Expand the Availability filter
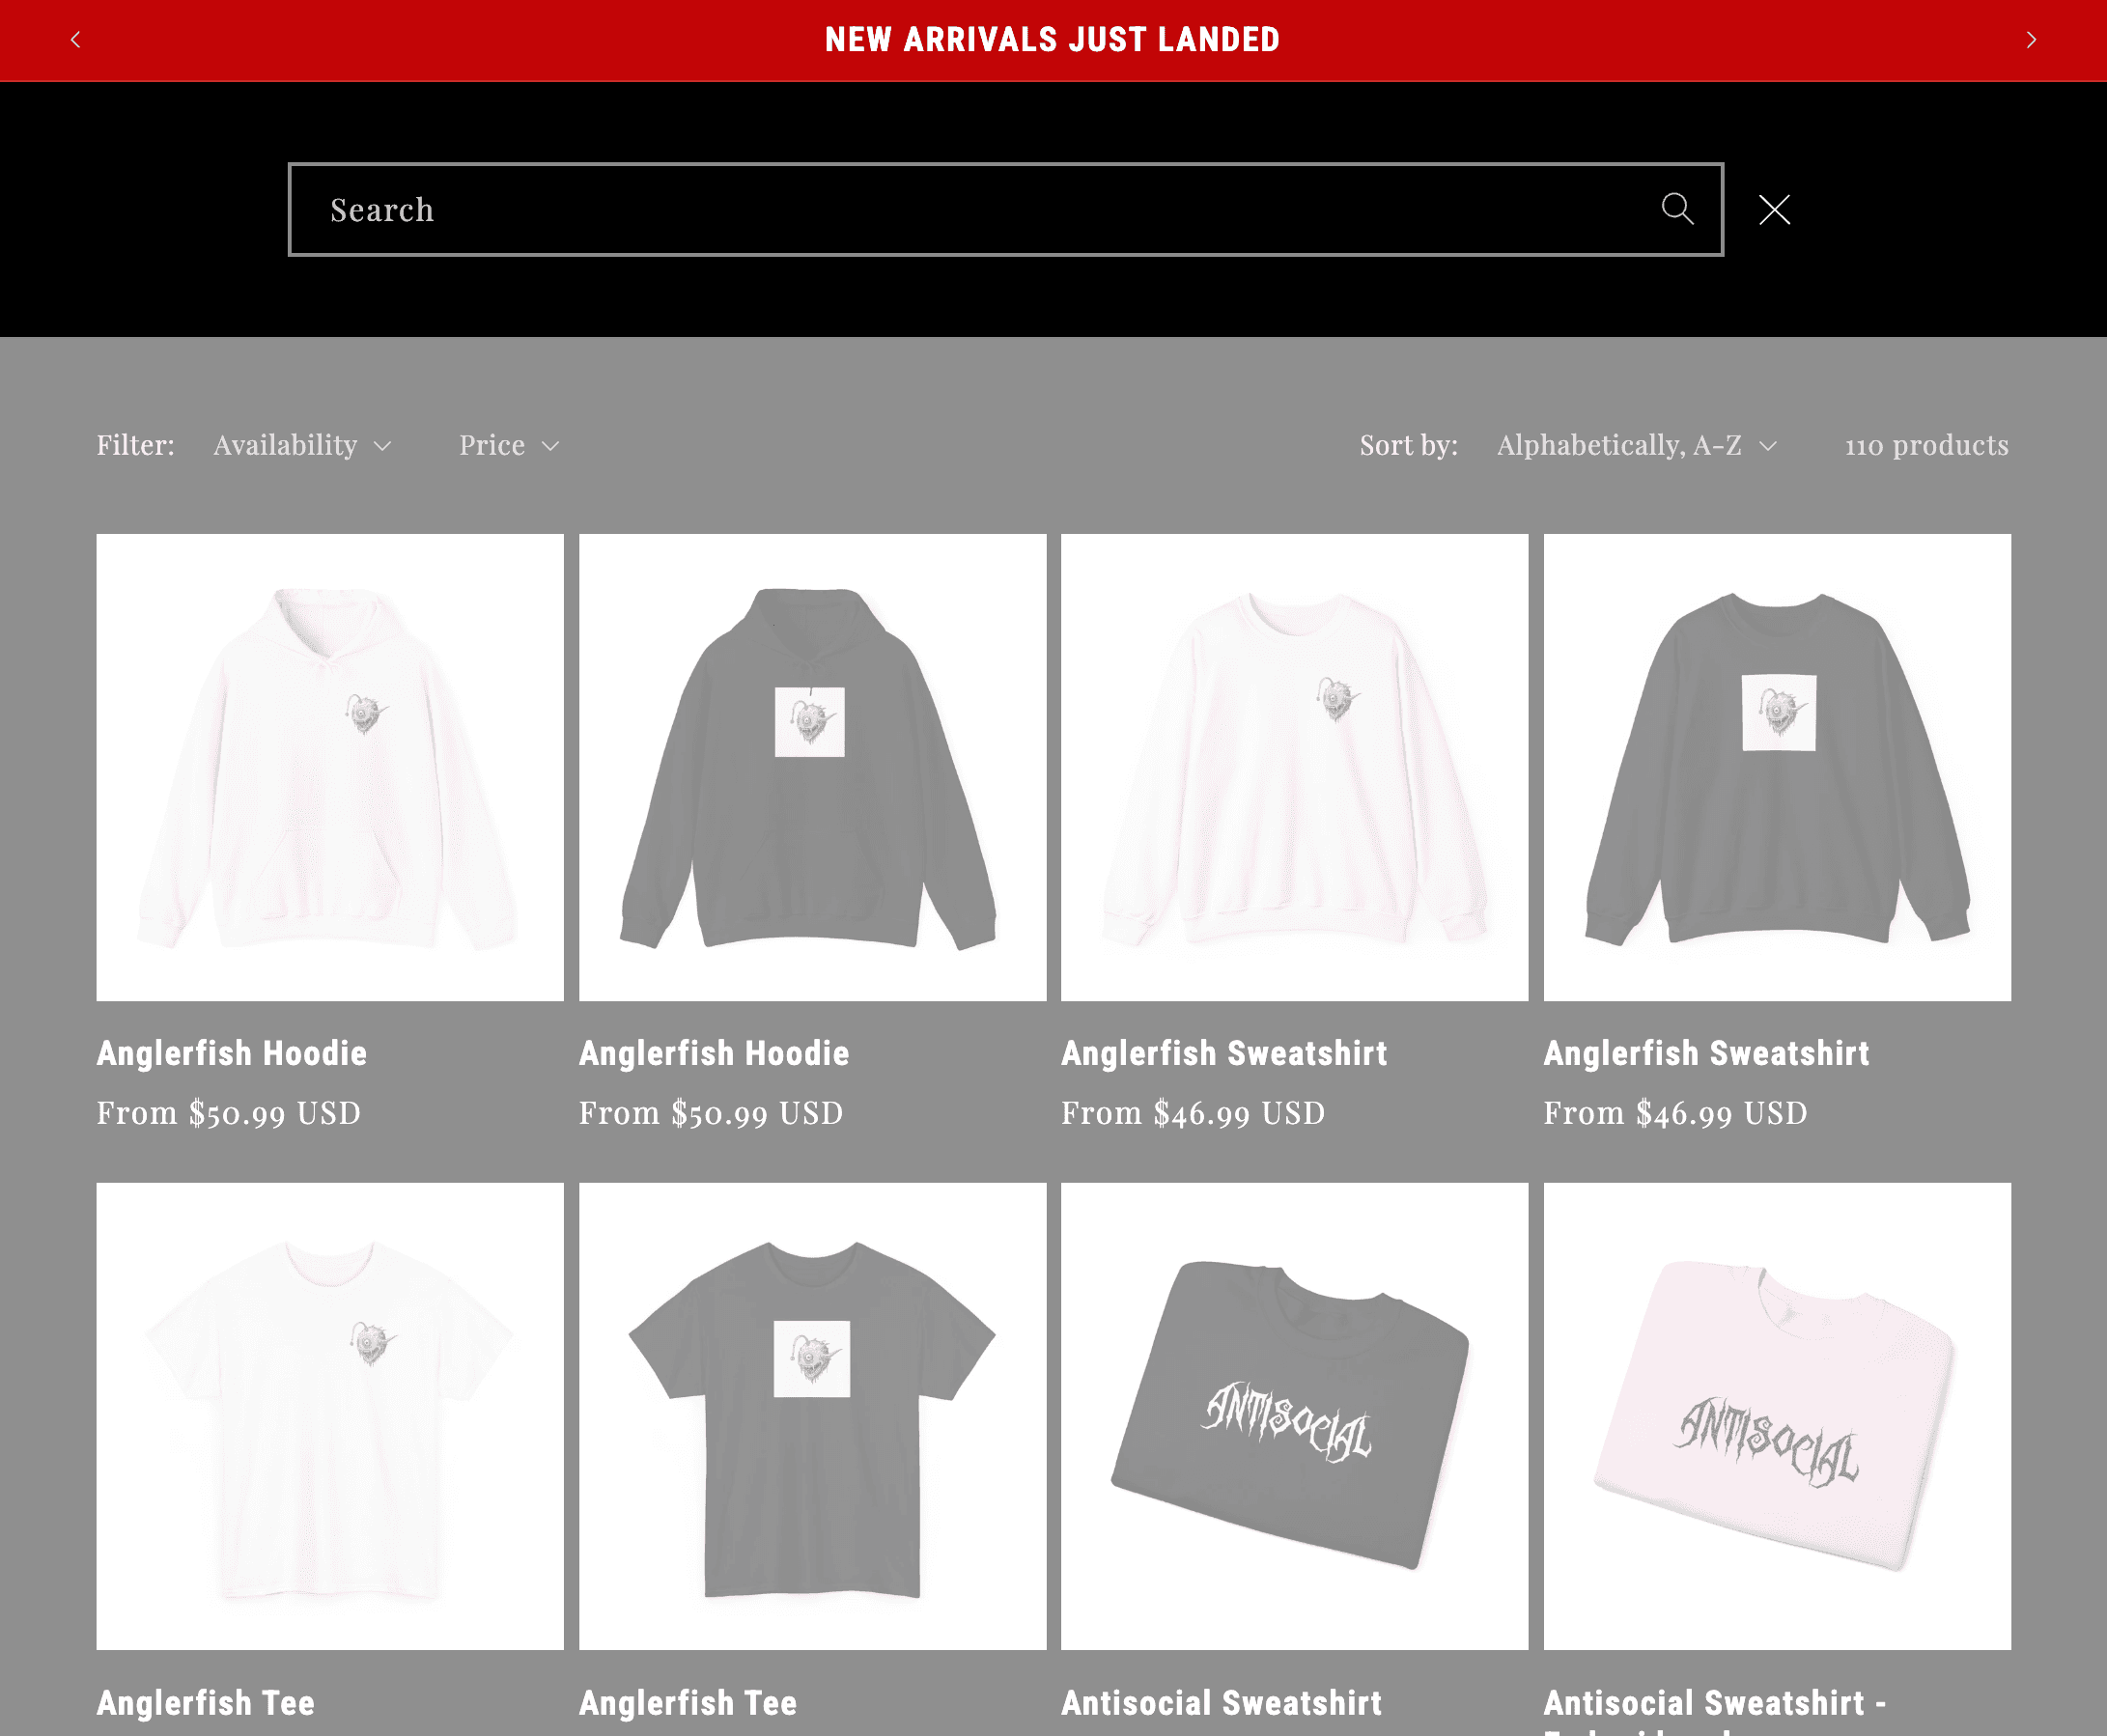 tap(302, 445)
